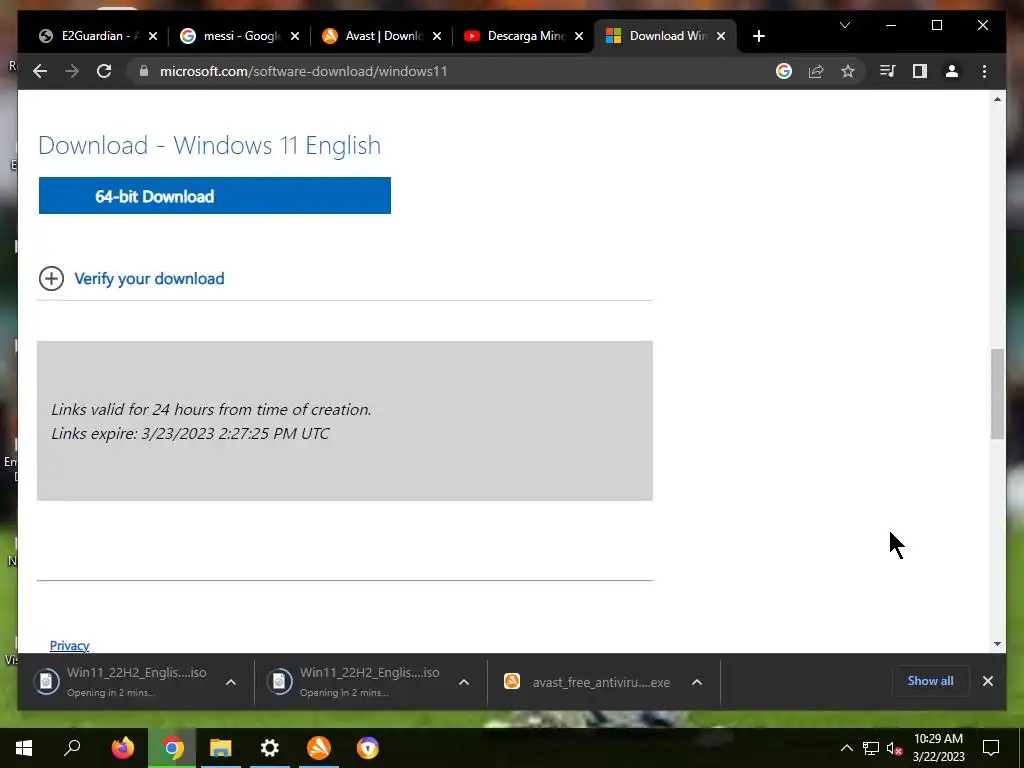Close the E2Guardian tab
Image resolution: width=1024 pixels, height=768 pixels.
pos(153,37)
